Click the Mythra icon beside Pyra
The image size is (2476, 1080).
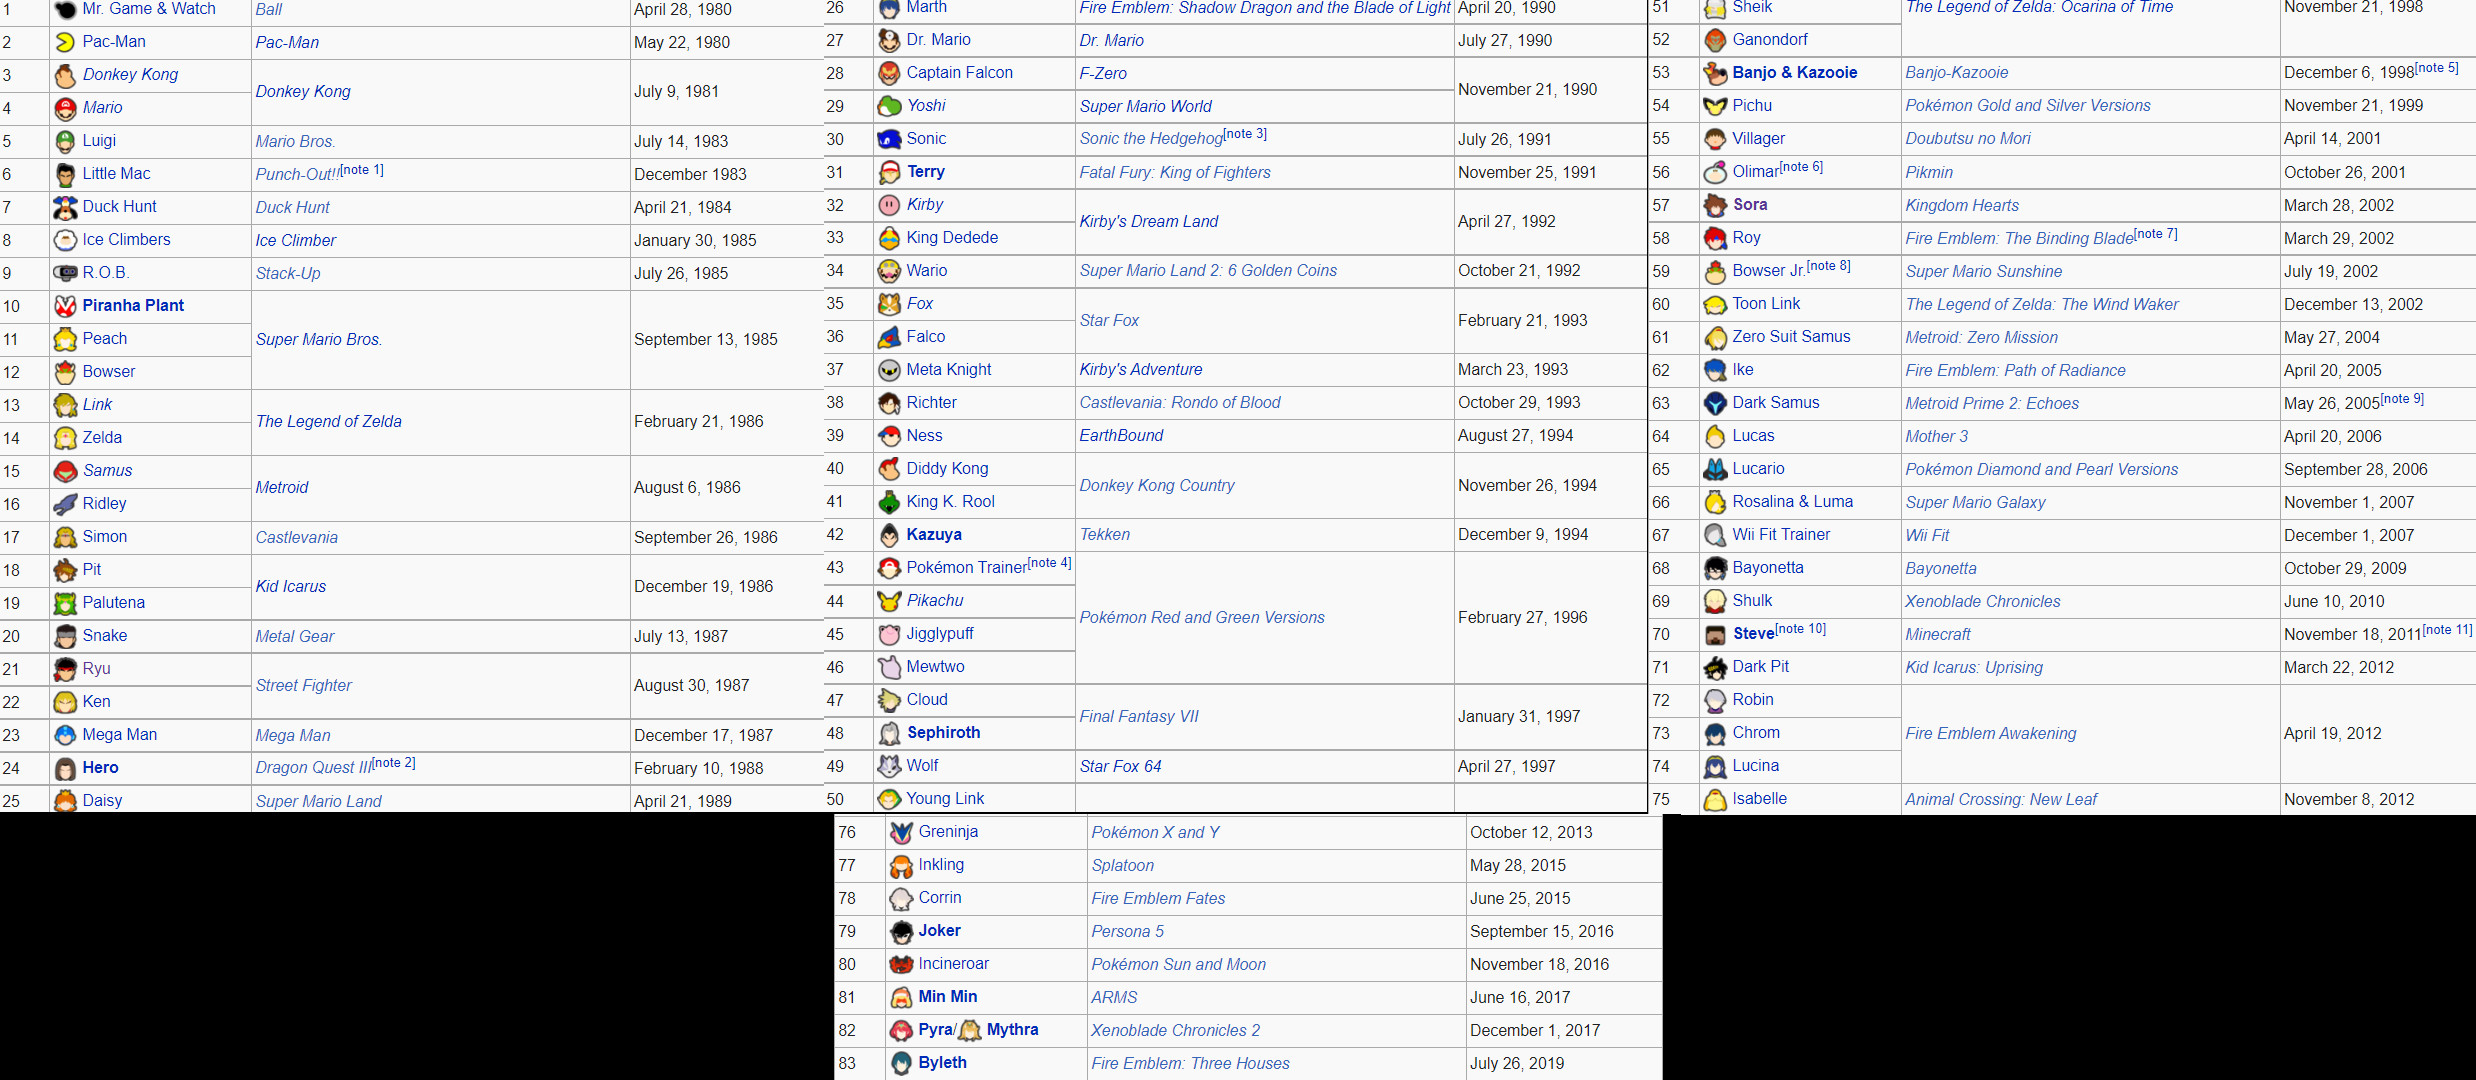(x=970, y=1030)
